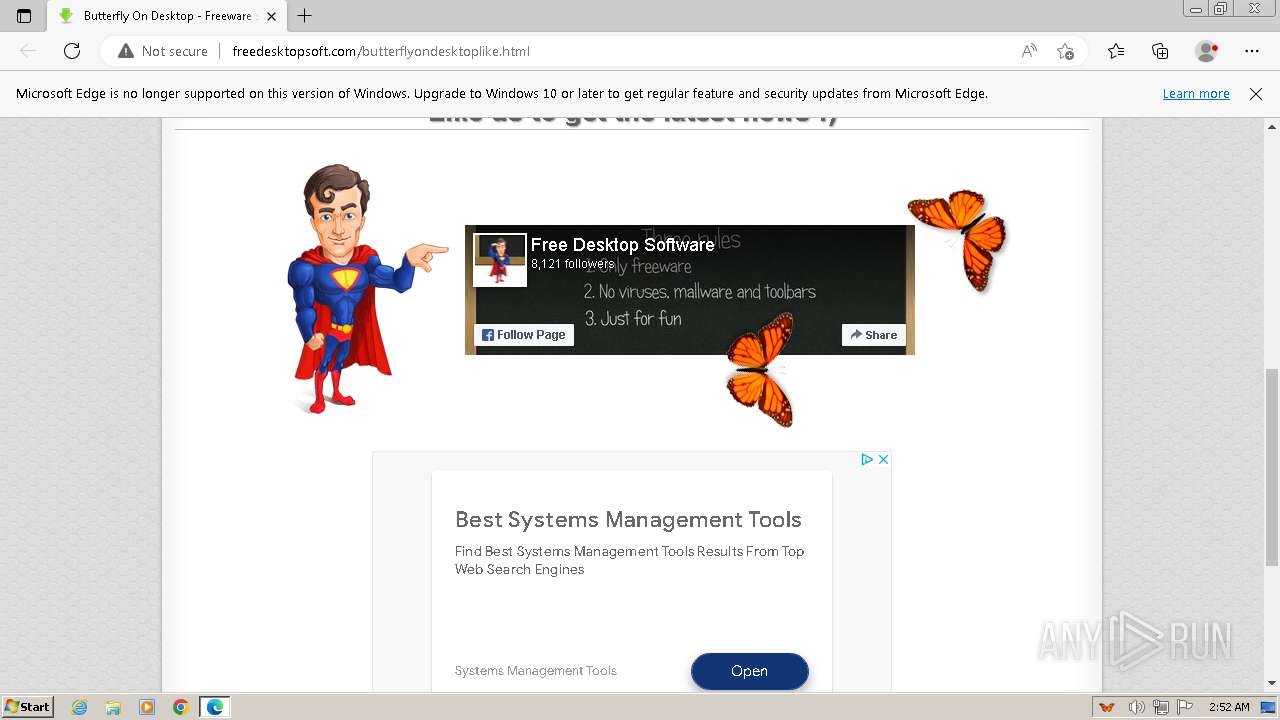
Task: Click the Systems Management Tools ad label
Action: pyautogui.click(x=536, y=671)
